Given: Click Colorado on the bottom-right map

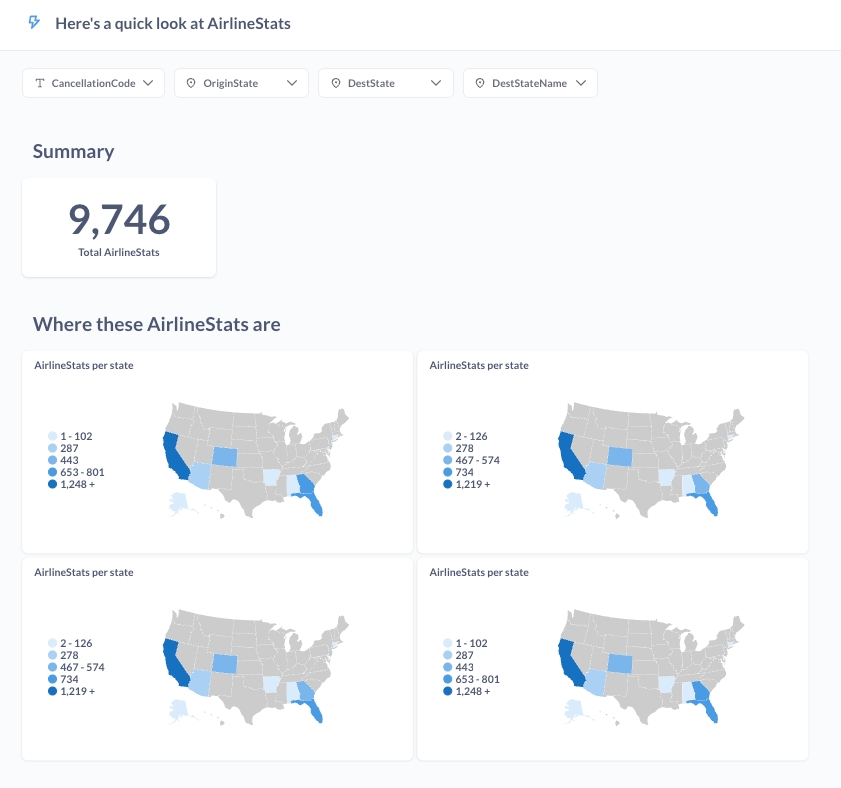Looking at the screenshot, I should pyautogui.click(x=622, y=664).
